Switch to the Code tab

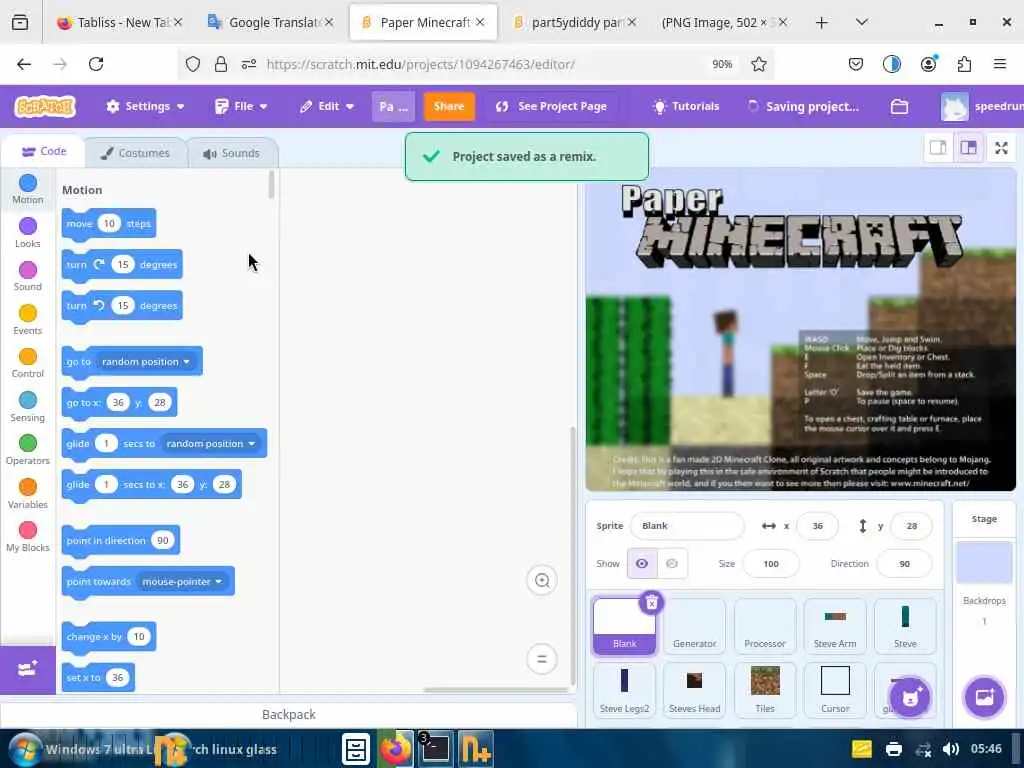pos(44,152)
